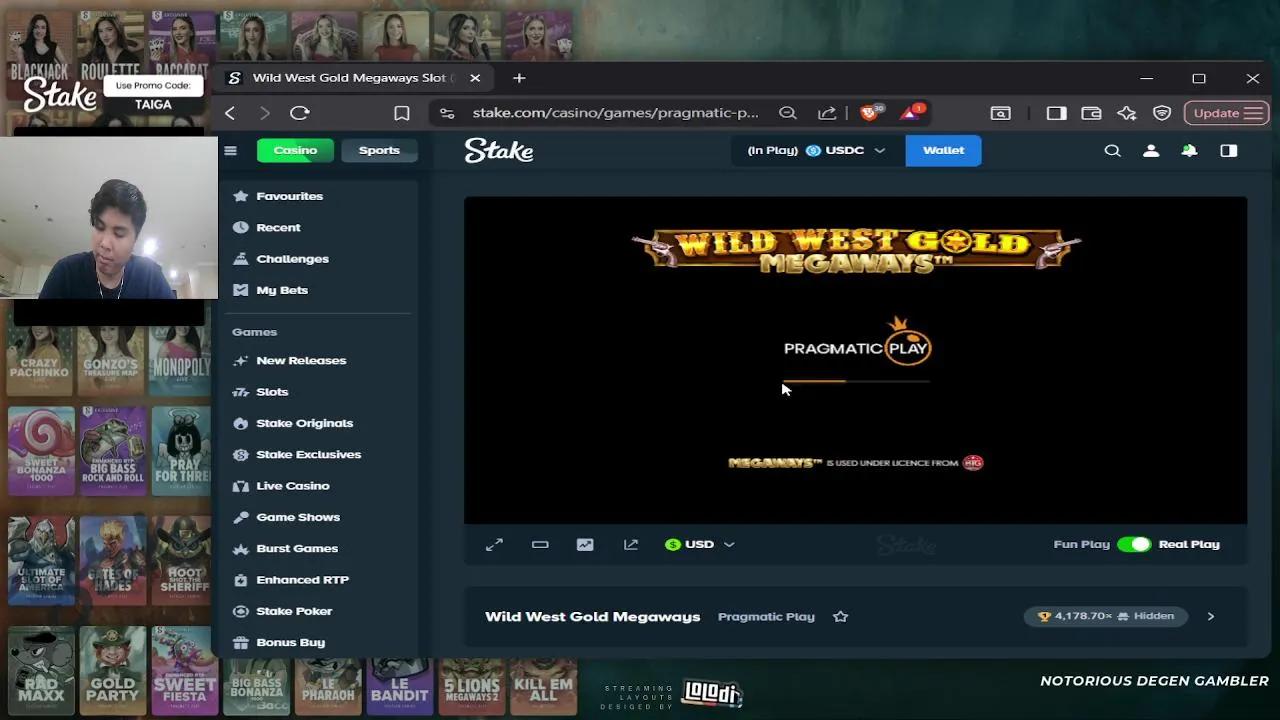Toggle the right side panel icon in Stake header

pos(1228,150)
